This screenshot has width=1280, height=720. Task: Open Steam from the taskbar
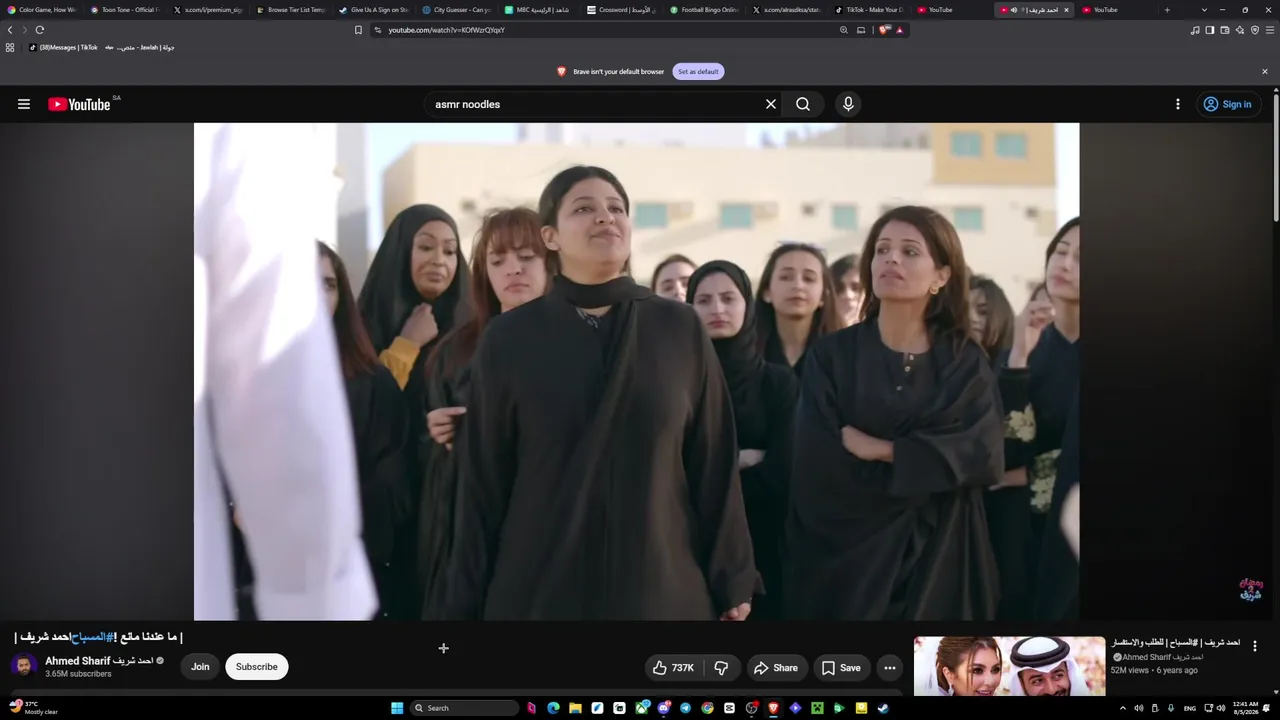[x=883, y=708]
